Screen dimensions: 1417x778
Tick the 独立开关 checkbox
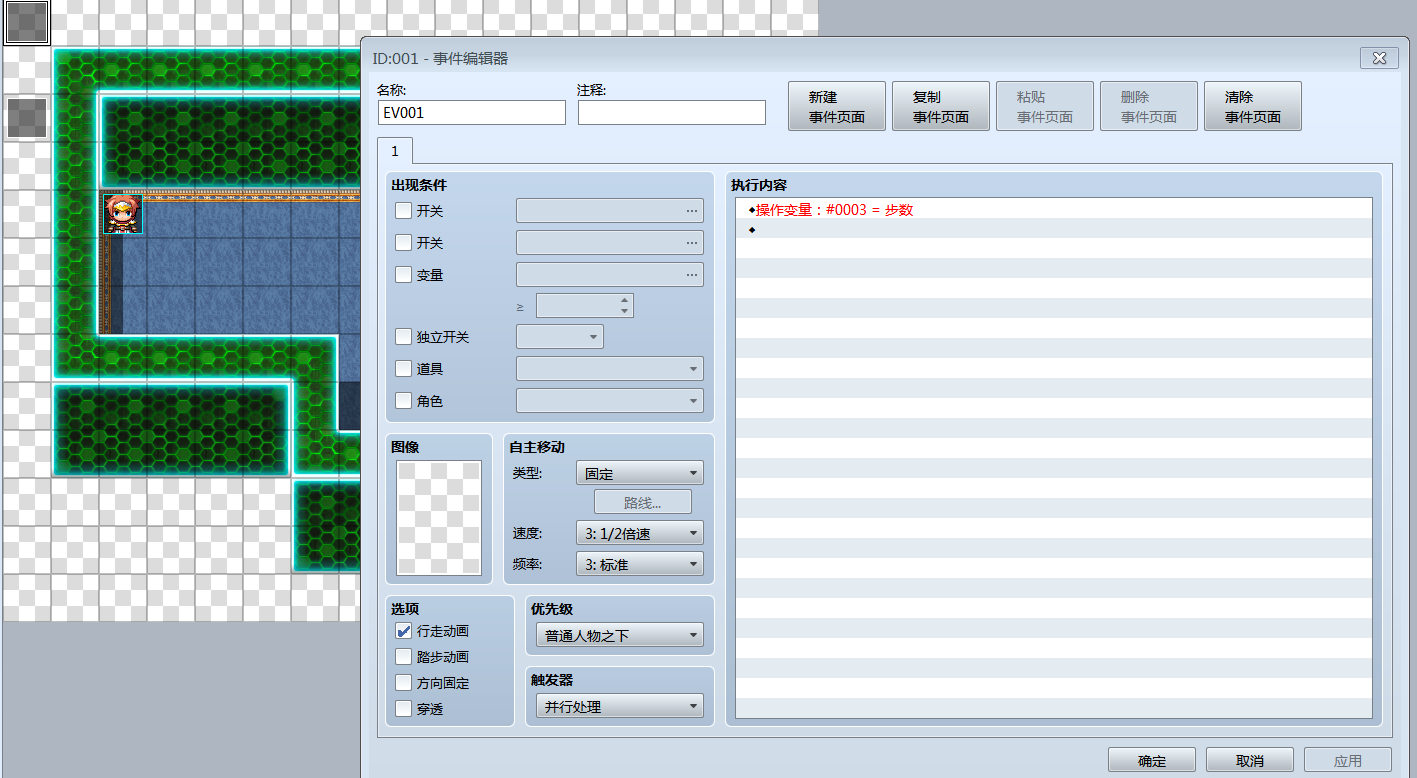pos(404,337)
